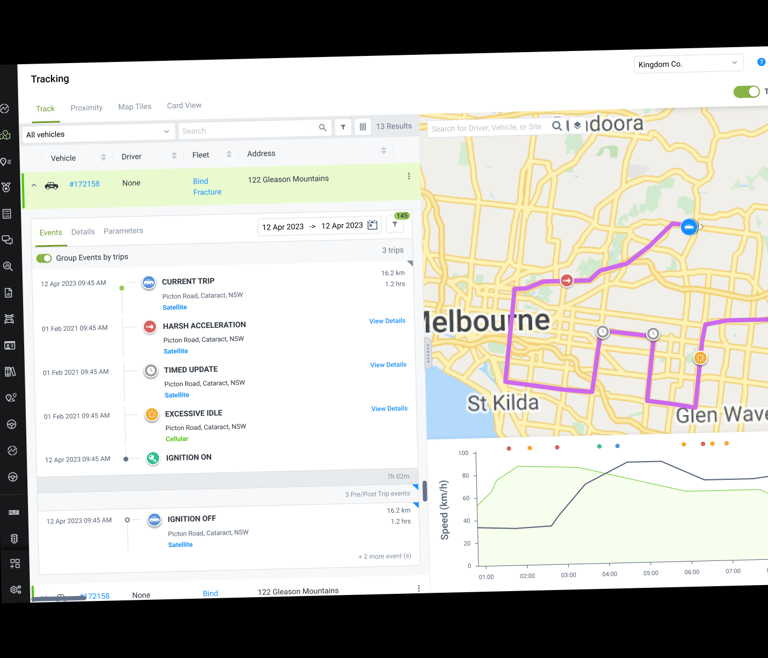View Details for Timed Update event

(x=388, y=365)
